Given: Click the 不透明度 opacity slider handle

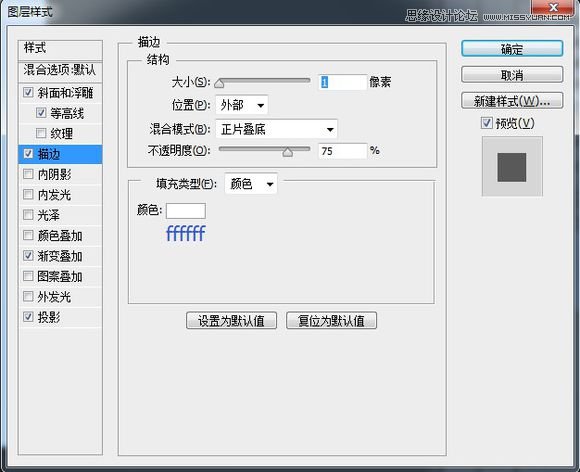Looking at the screenshot, I should click(x=288, y=152).
